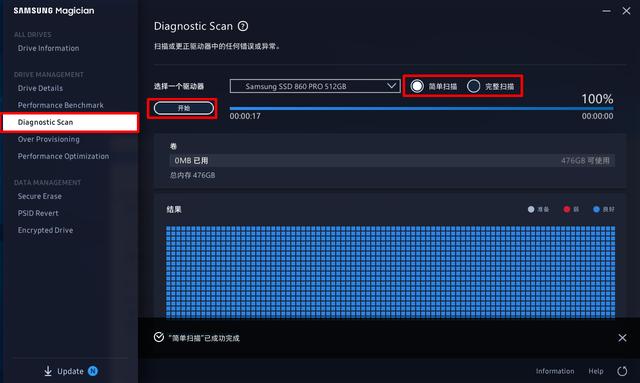Go to Performance Benchmark
This screenshot has height=383, width=640.
61,105
